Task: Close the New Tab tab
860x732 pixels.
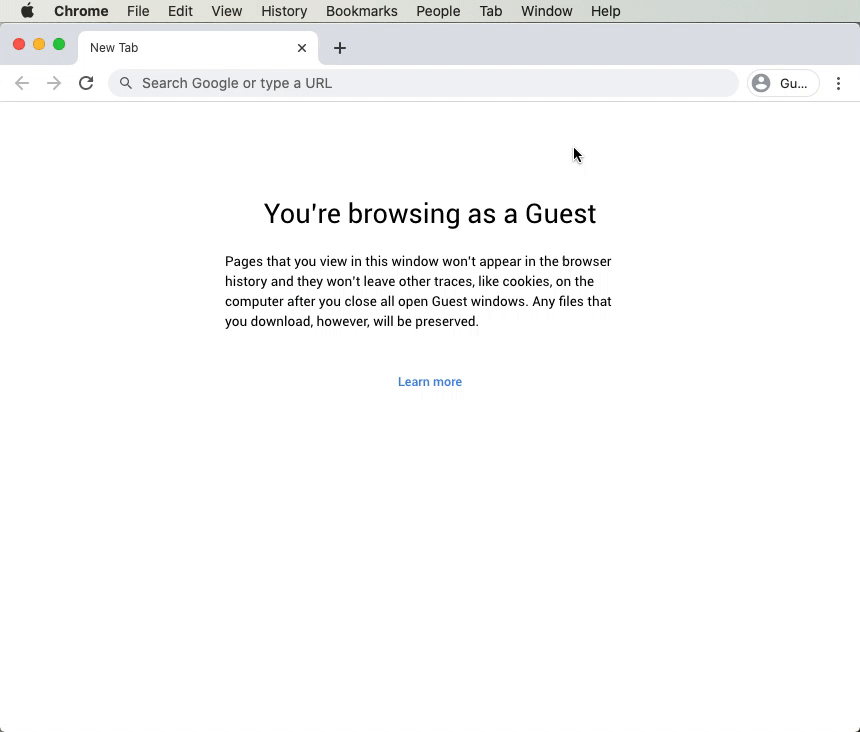Action: [x=302, y=48]
